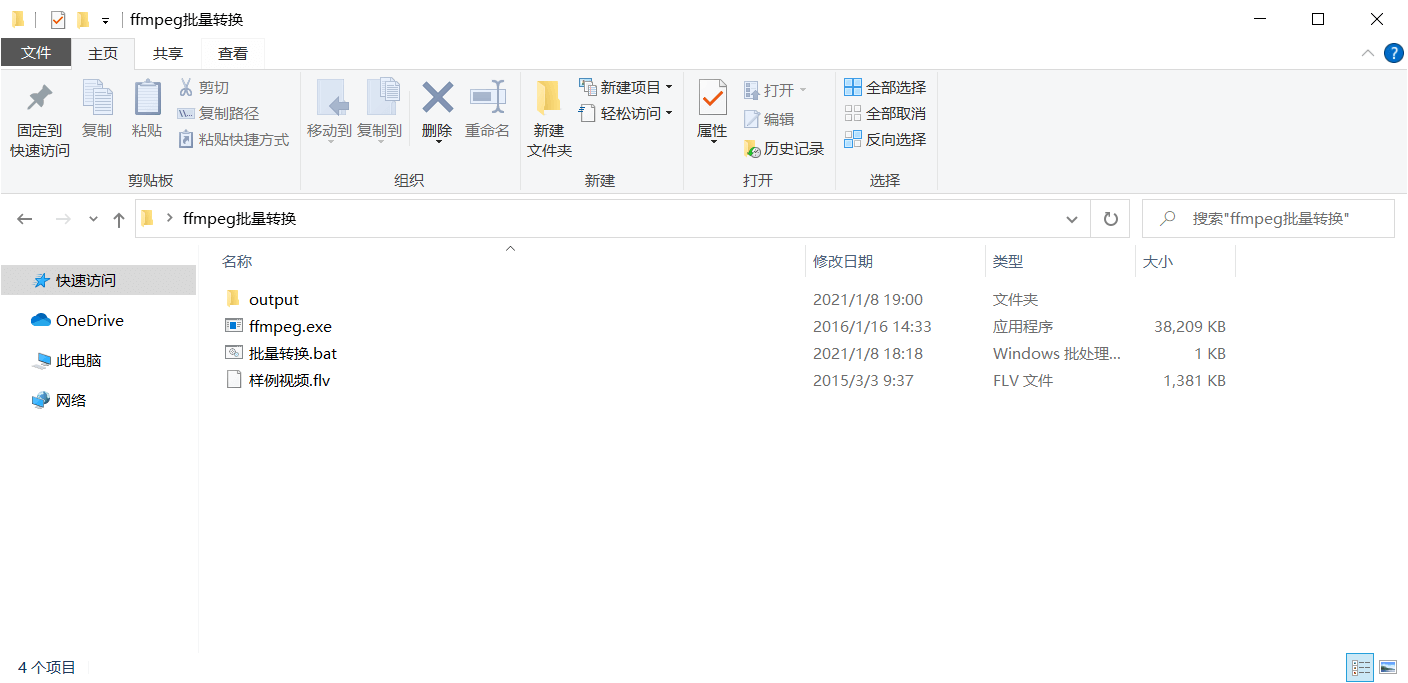The width and height of the screenshot is (1408, 683).
Task: Click 全部选择 to select all items
Action: point(885,88)
